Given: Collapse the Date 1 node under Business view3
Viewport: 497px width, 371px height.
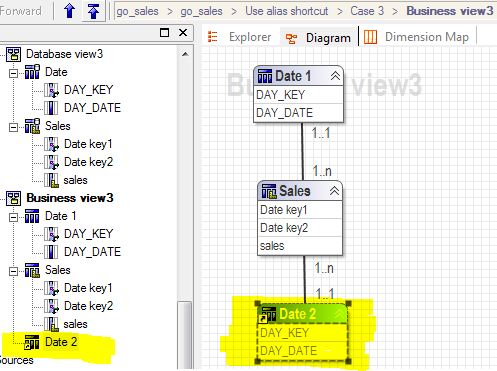Looking at the screenshot, I should point(13,217).
